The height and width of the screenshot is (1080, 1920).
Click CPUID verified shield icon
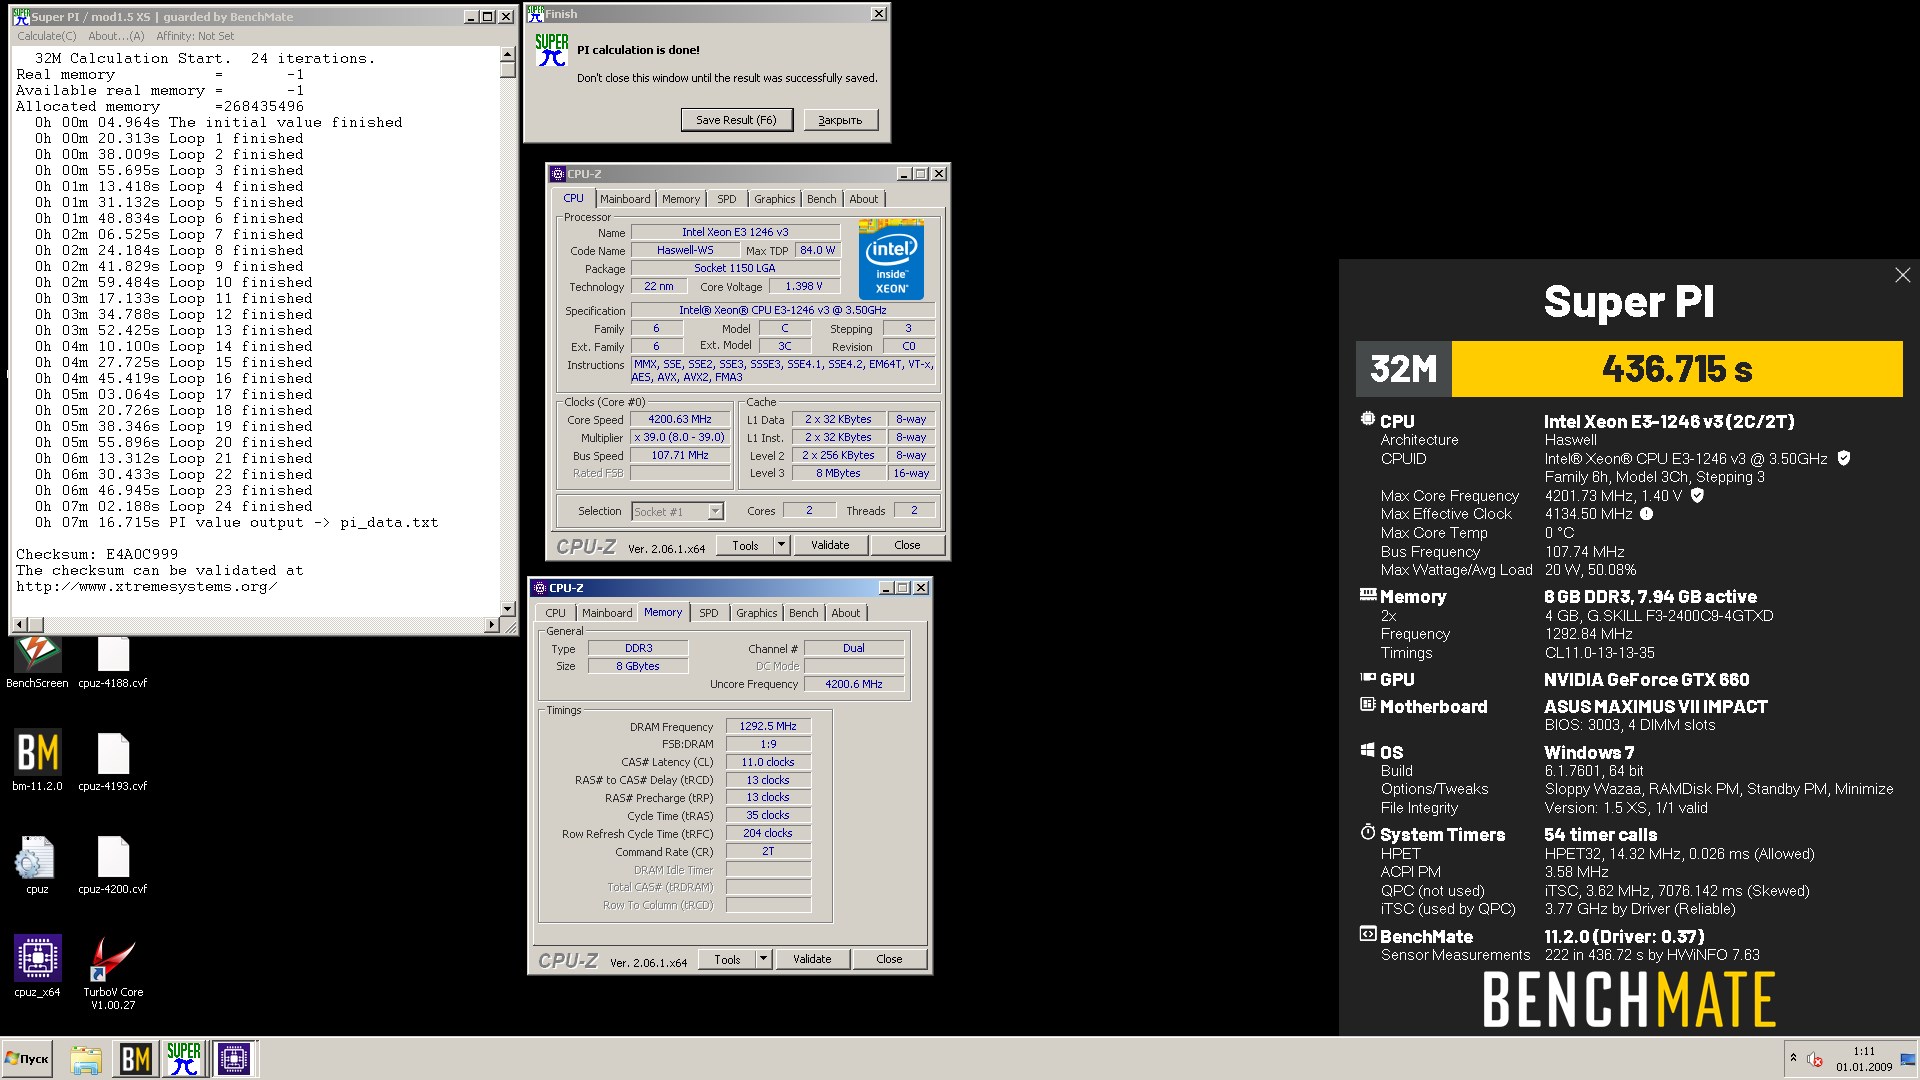tap(1844, 458)
